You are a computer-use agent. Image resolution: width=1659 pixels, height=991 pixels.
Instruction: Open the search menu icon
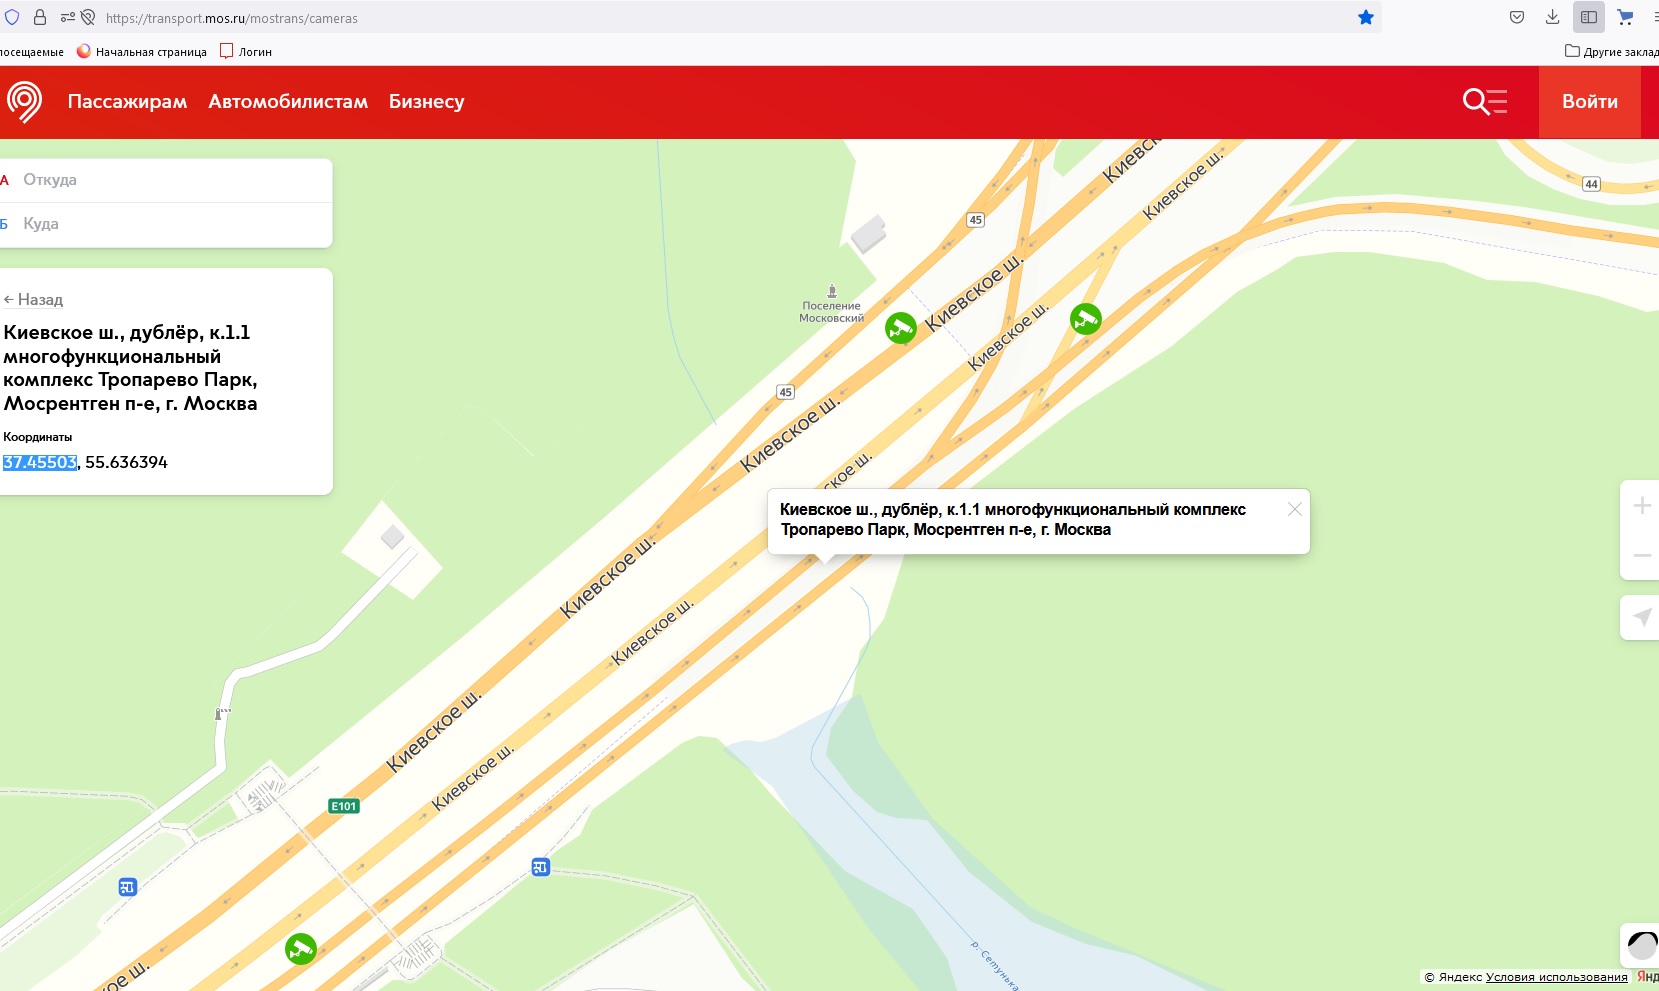coord(1484,101)
